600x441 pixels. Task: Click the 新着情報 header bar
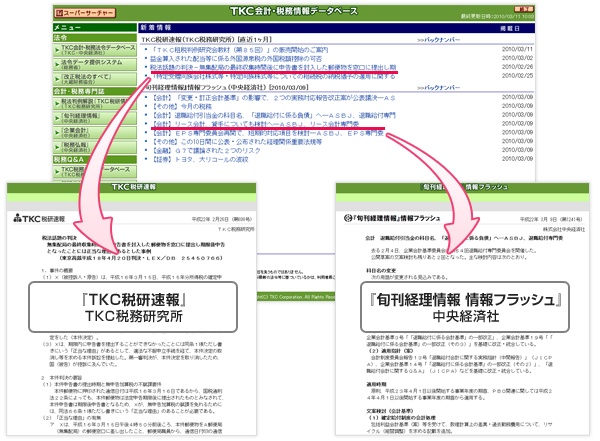coord(336,28)
